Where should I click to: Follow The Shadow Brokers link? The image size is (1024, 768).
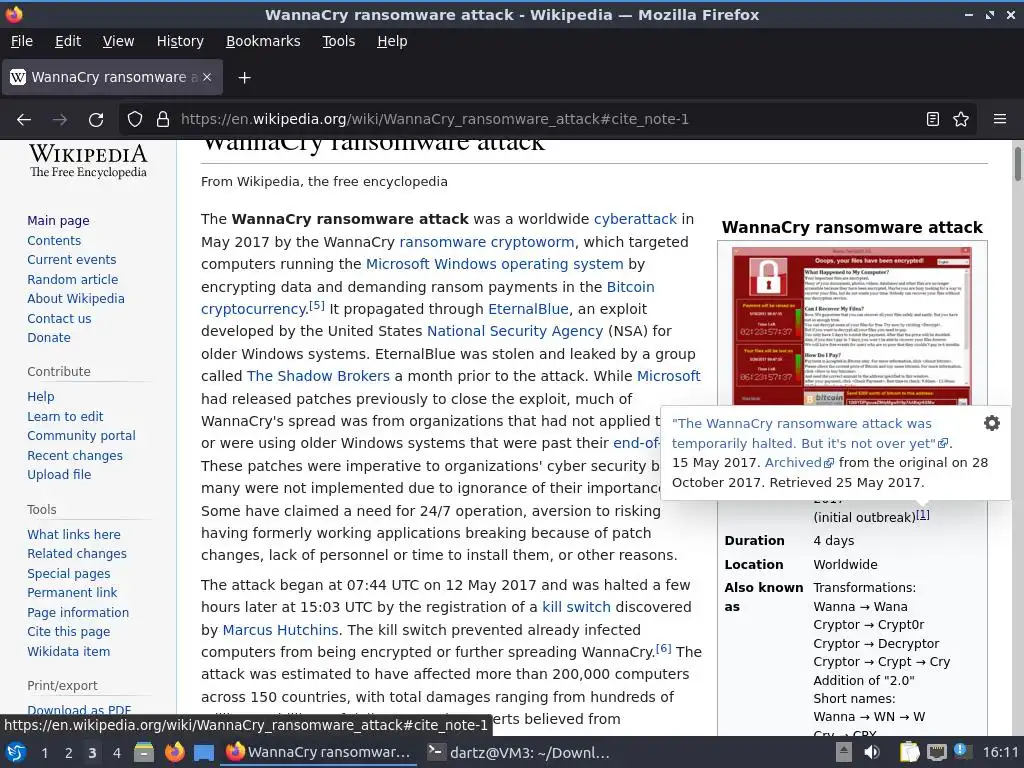318,376
